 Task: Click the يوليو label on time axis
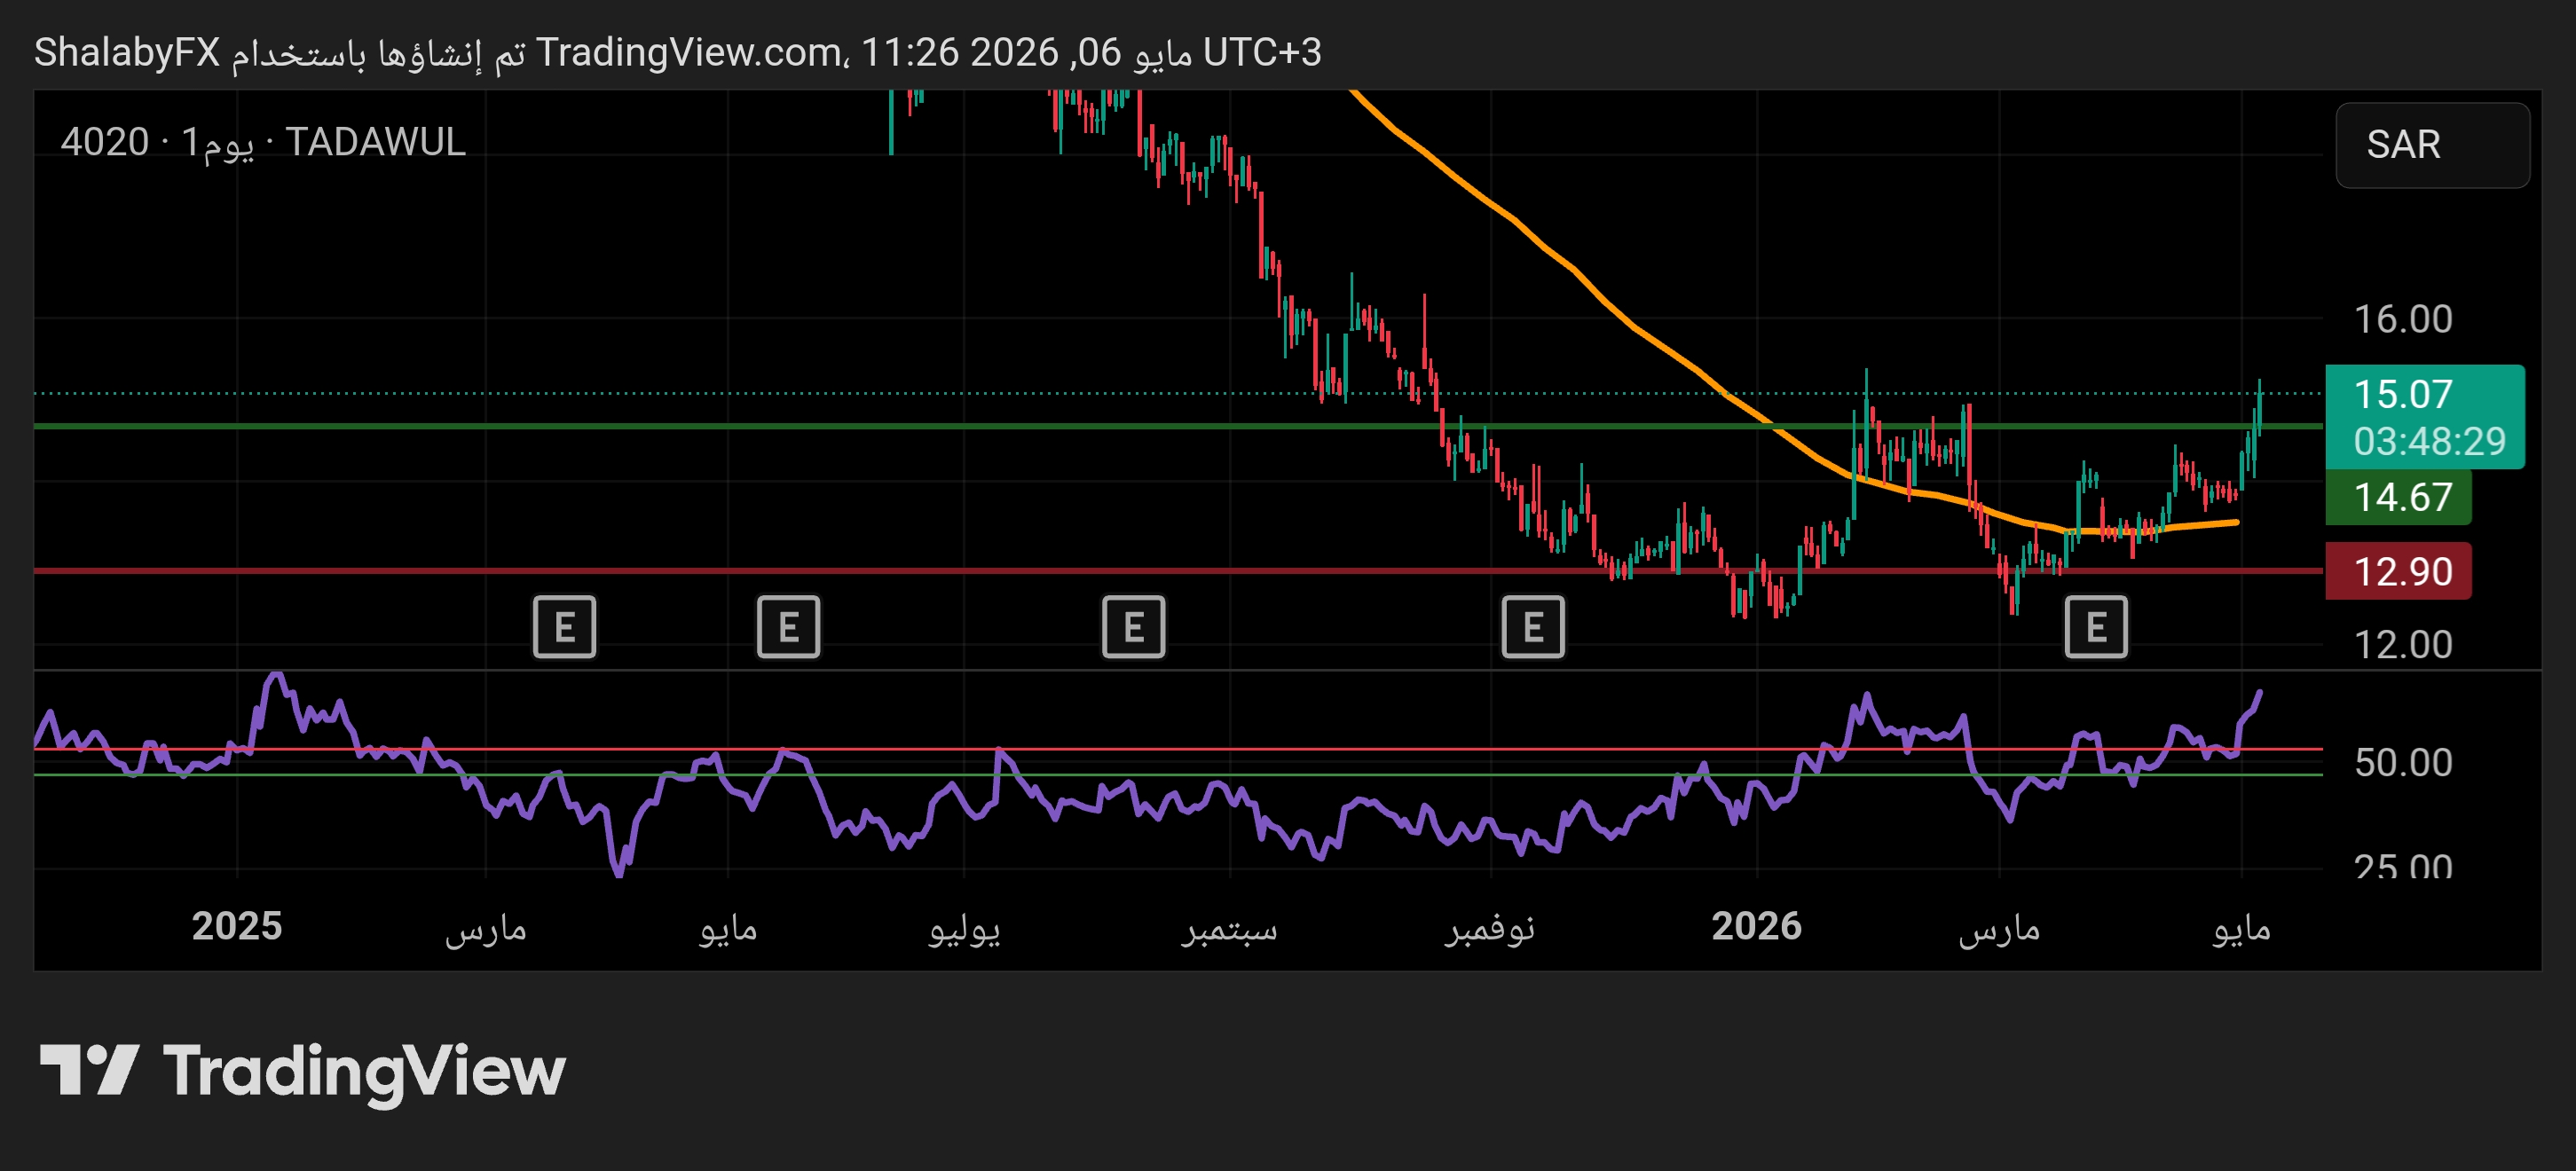click(964, 929)
